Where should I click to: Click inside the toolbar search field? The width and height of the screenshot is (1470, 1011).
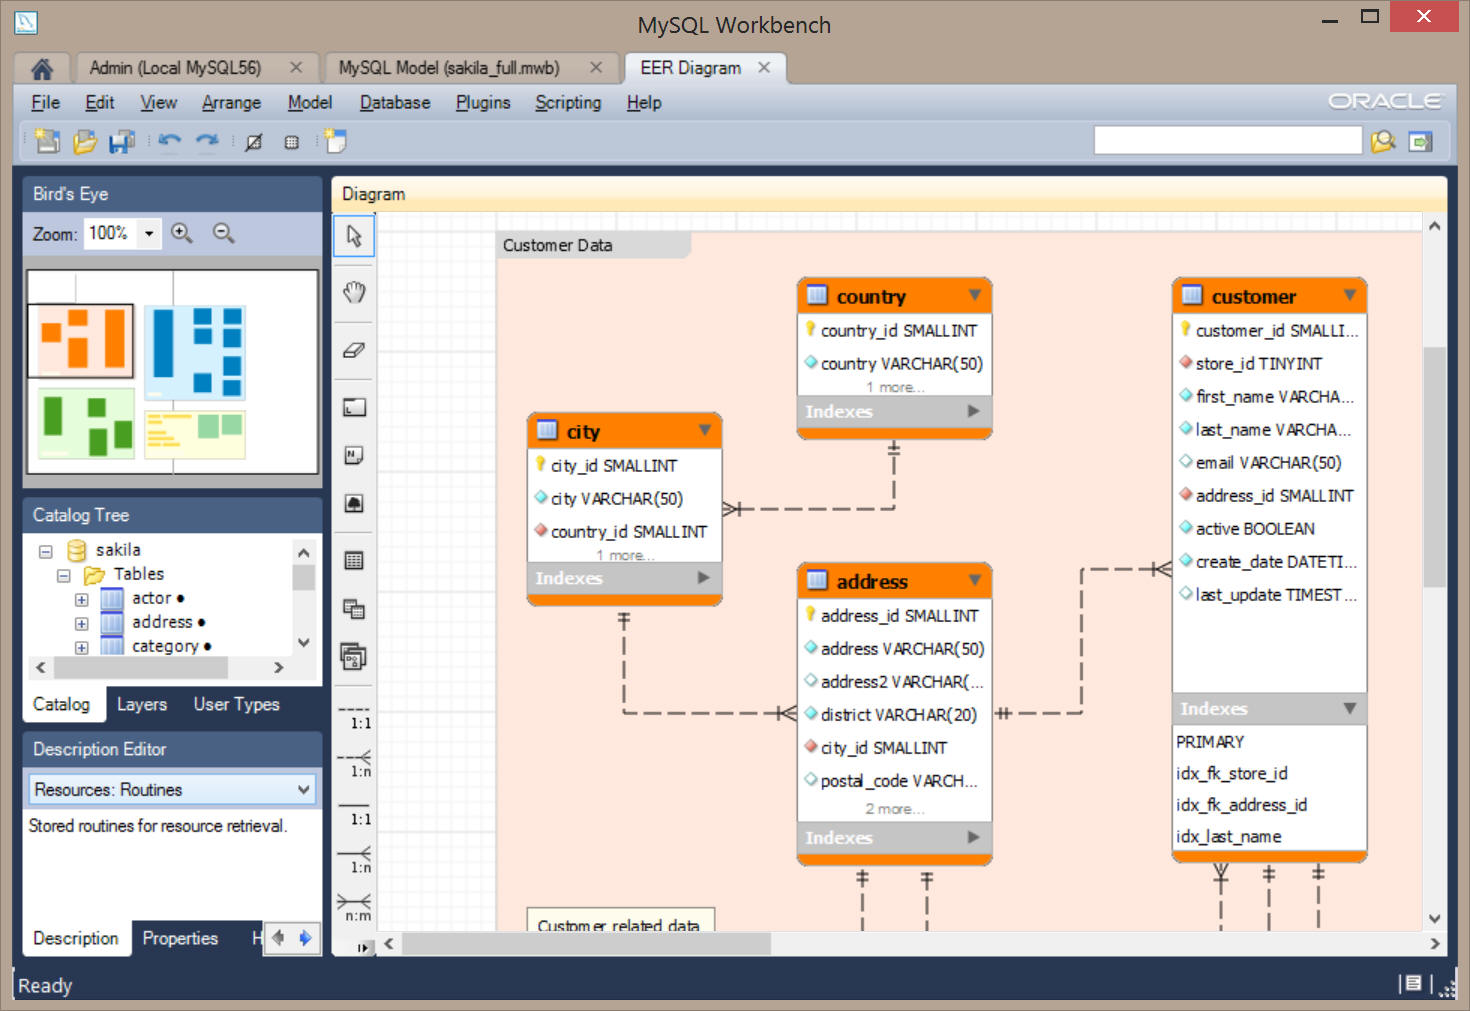(x=1228, y=141)
